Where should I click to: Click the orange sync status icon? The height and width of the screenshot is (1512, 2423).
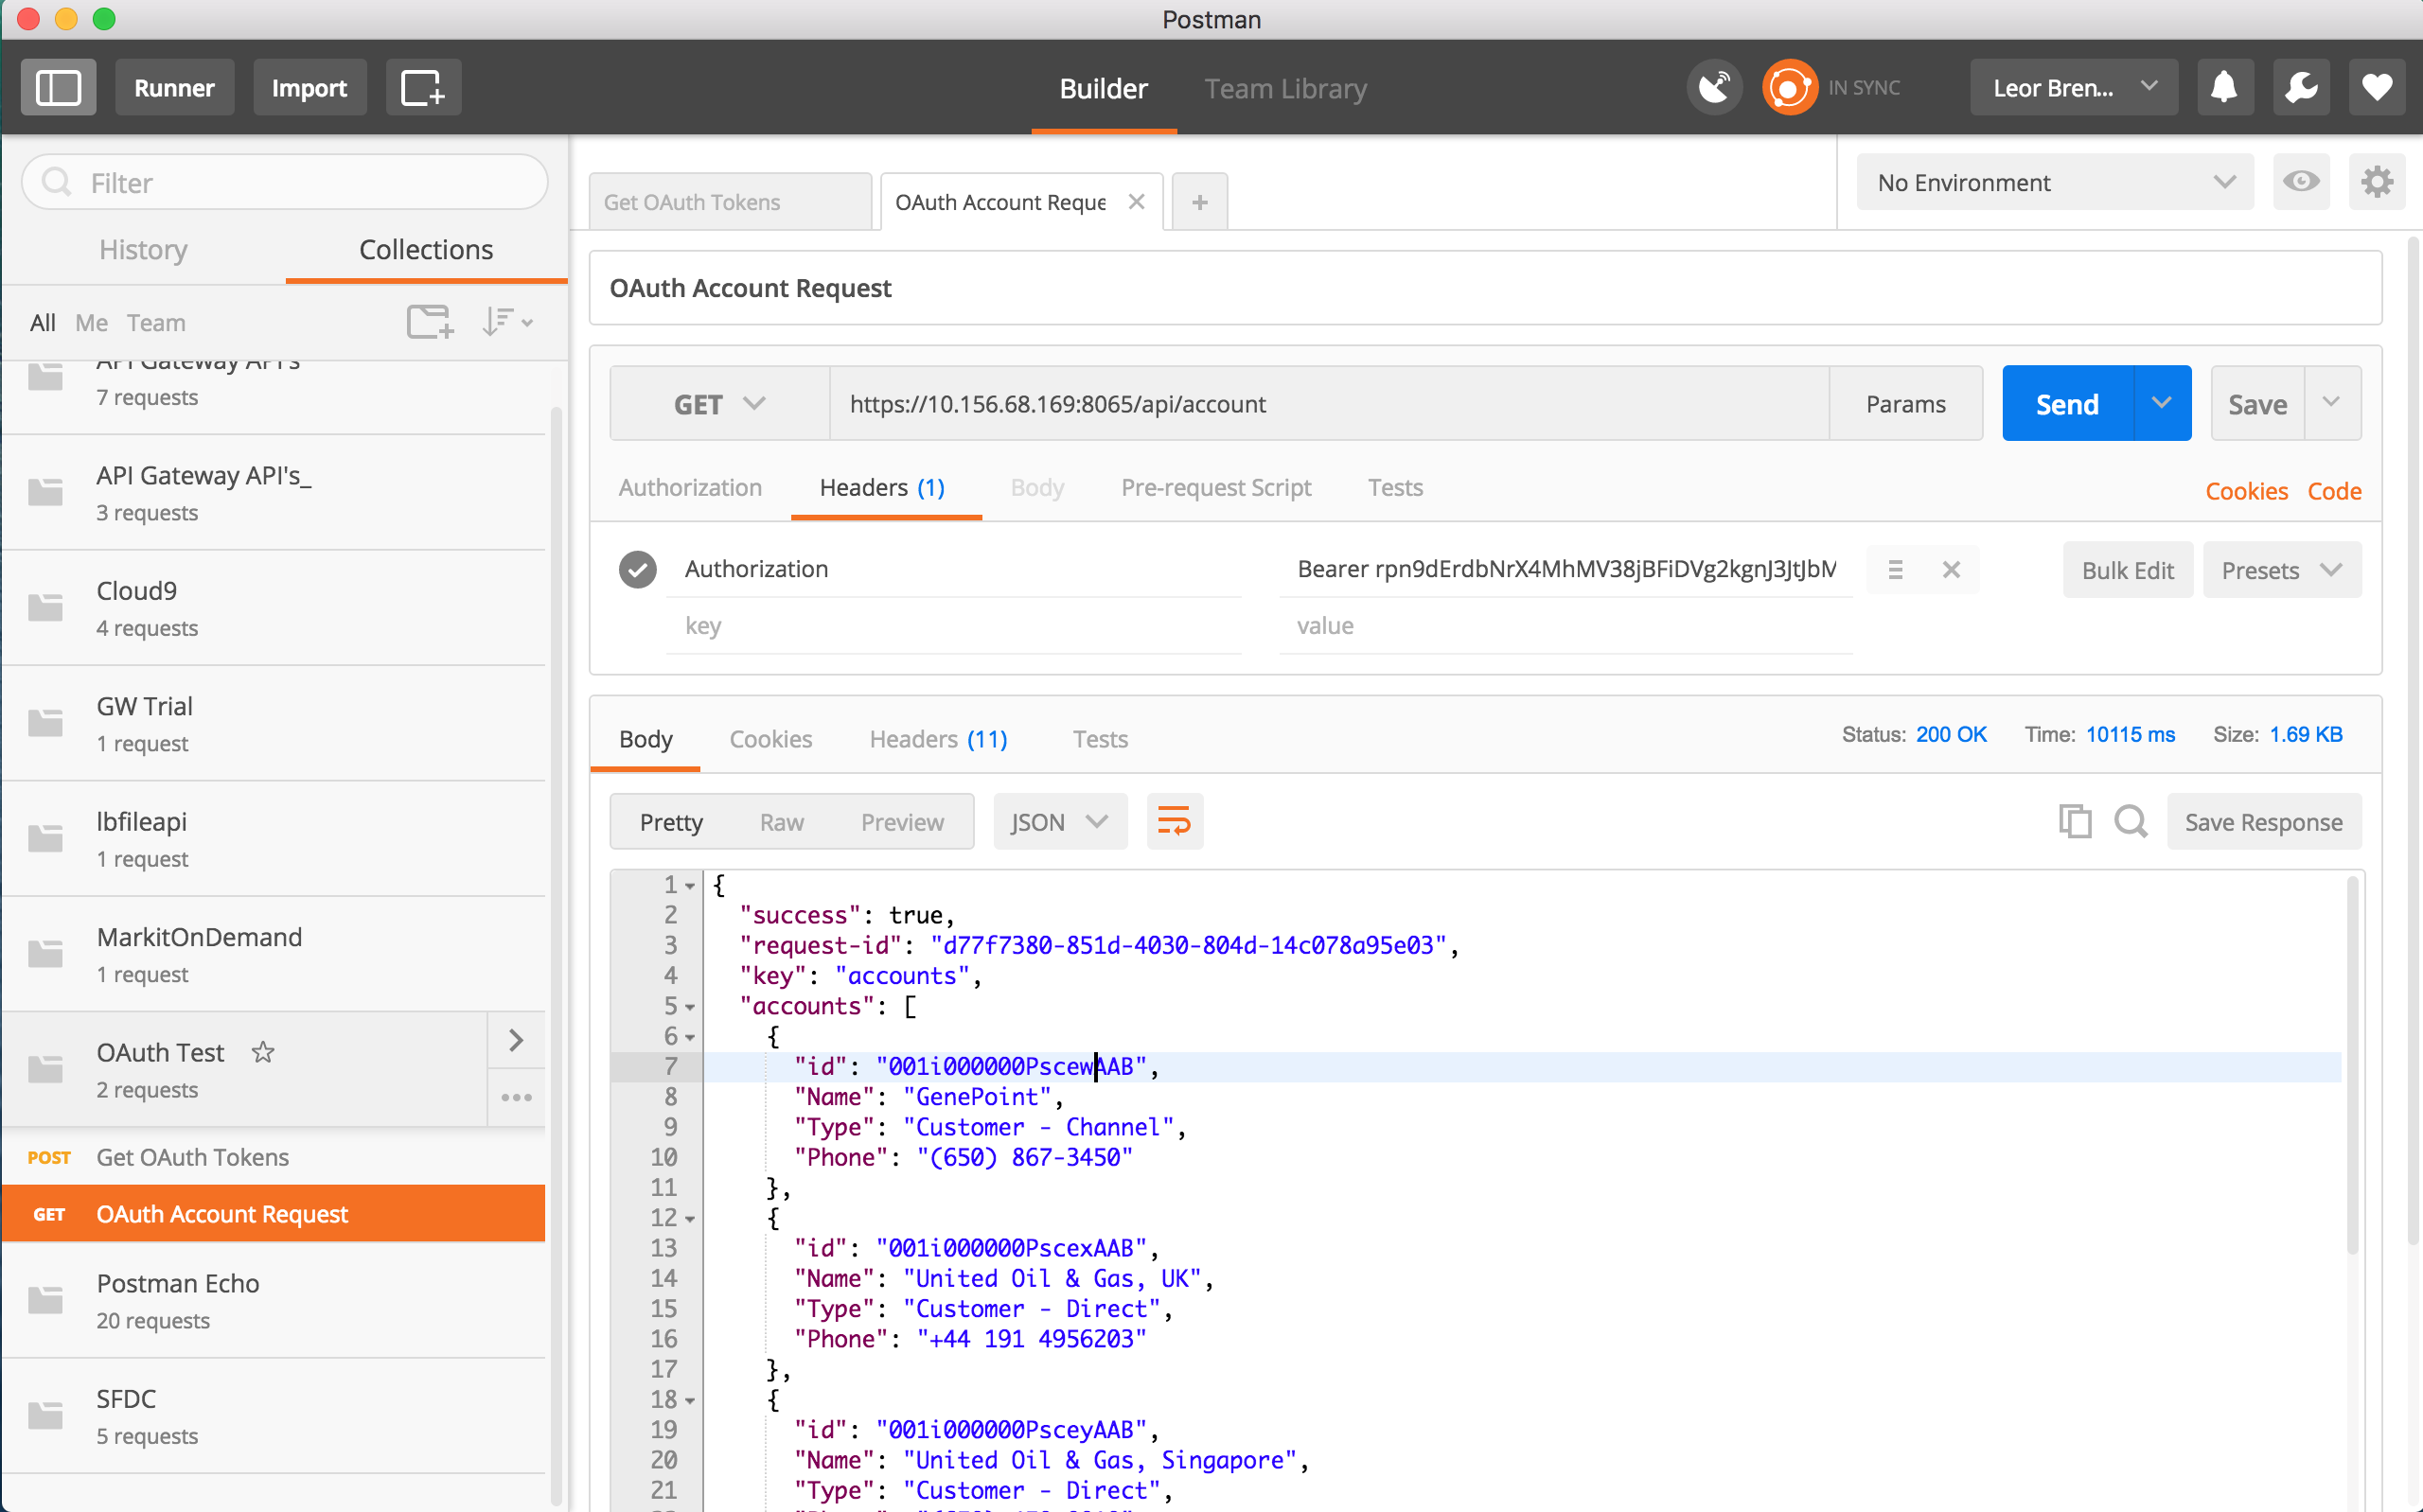1788,88
